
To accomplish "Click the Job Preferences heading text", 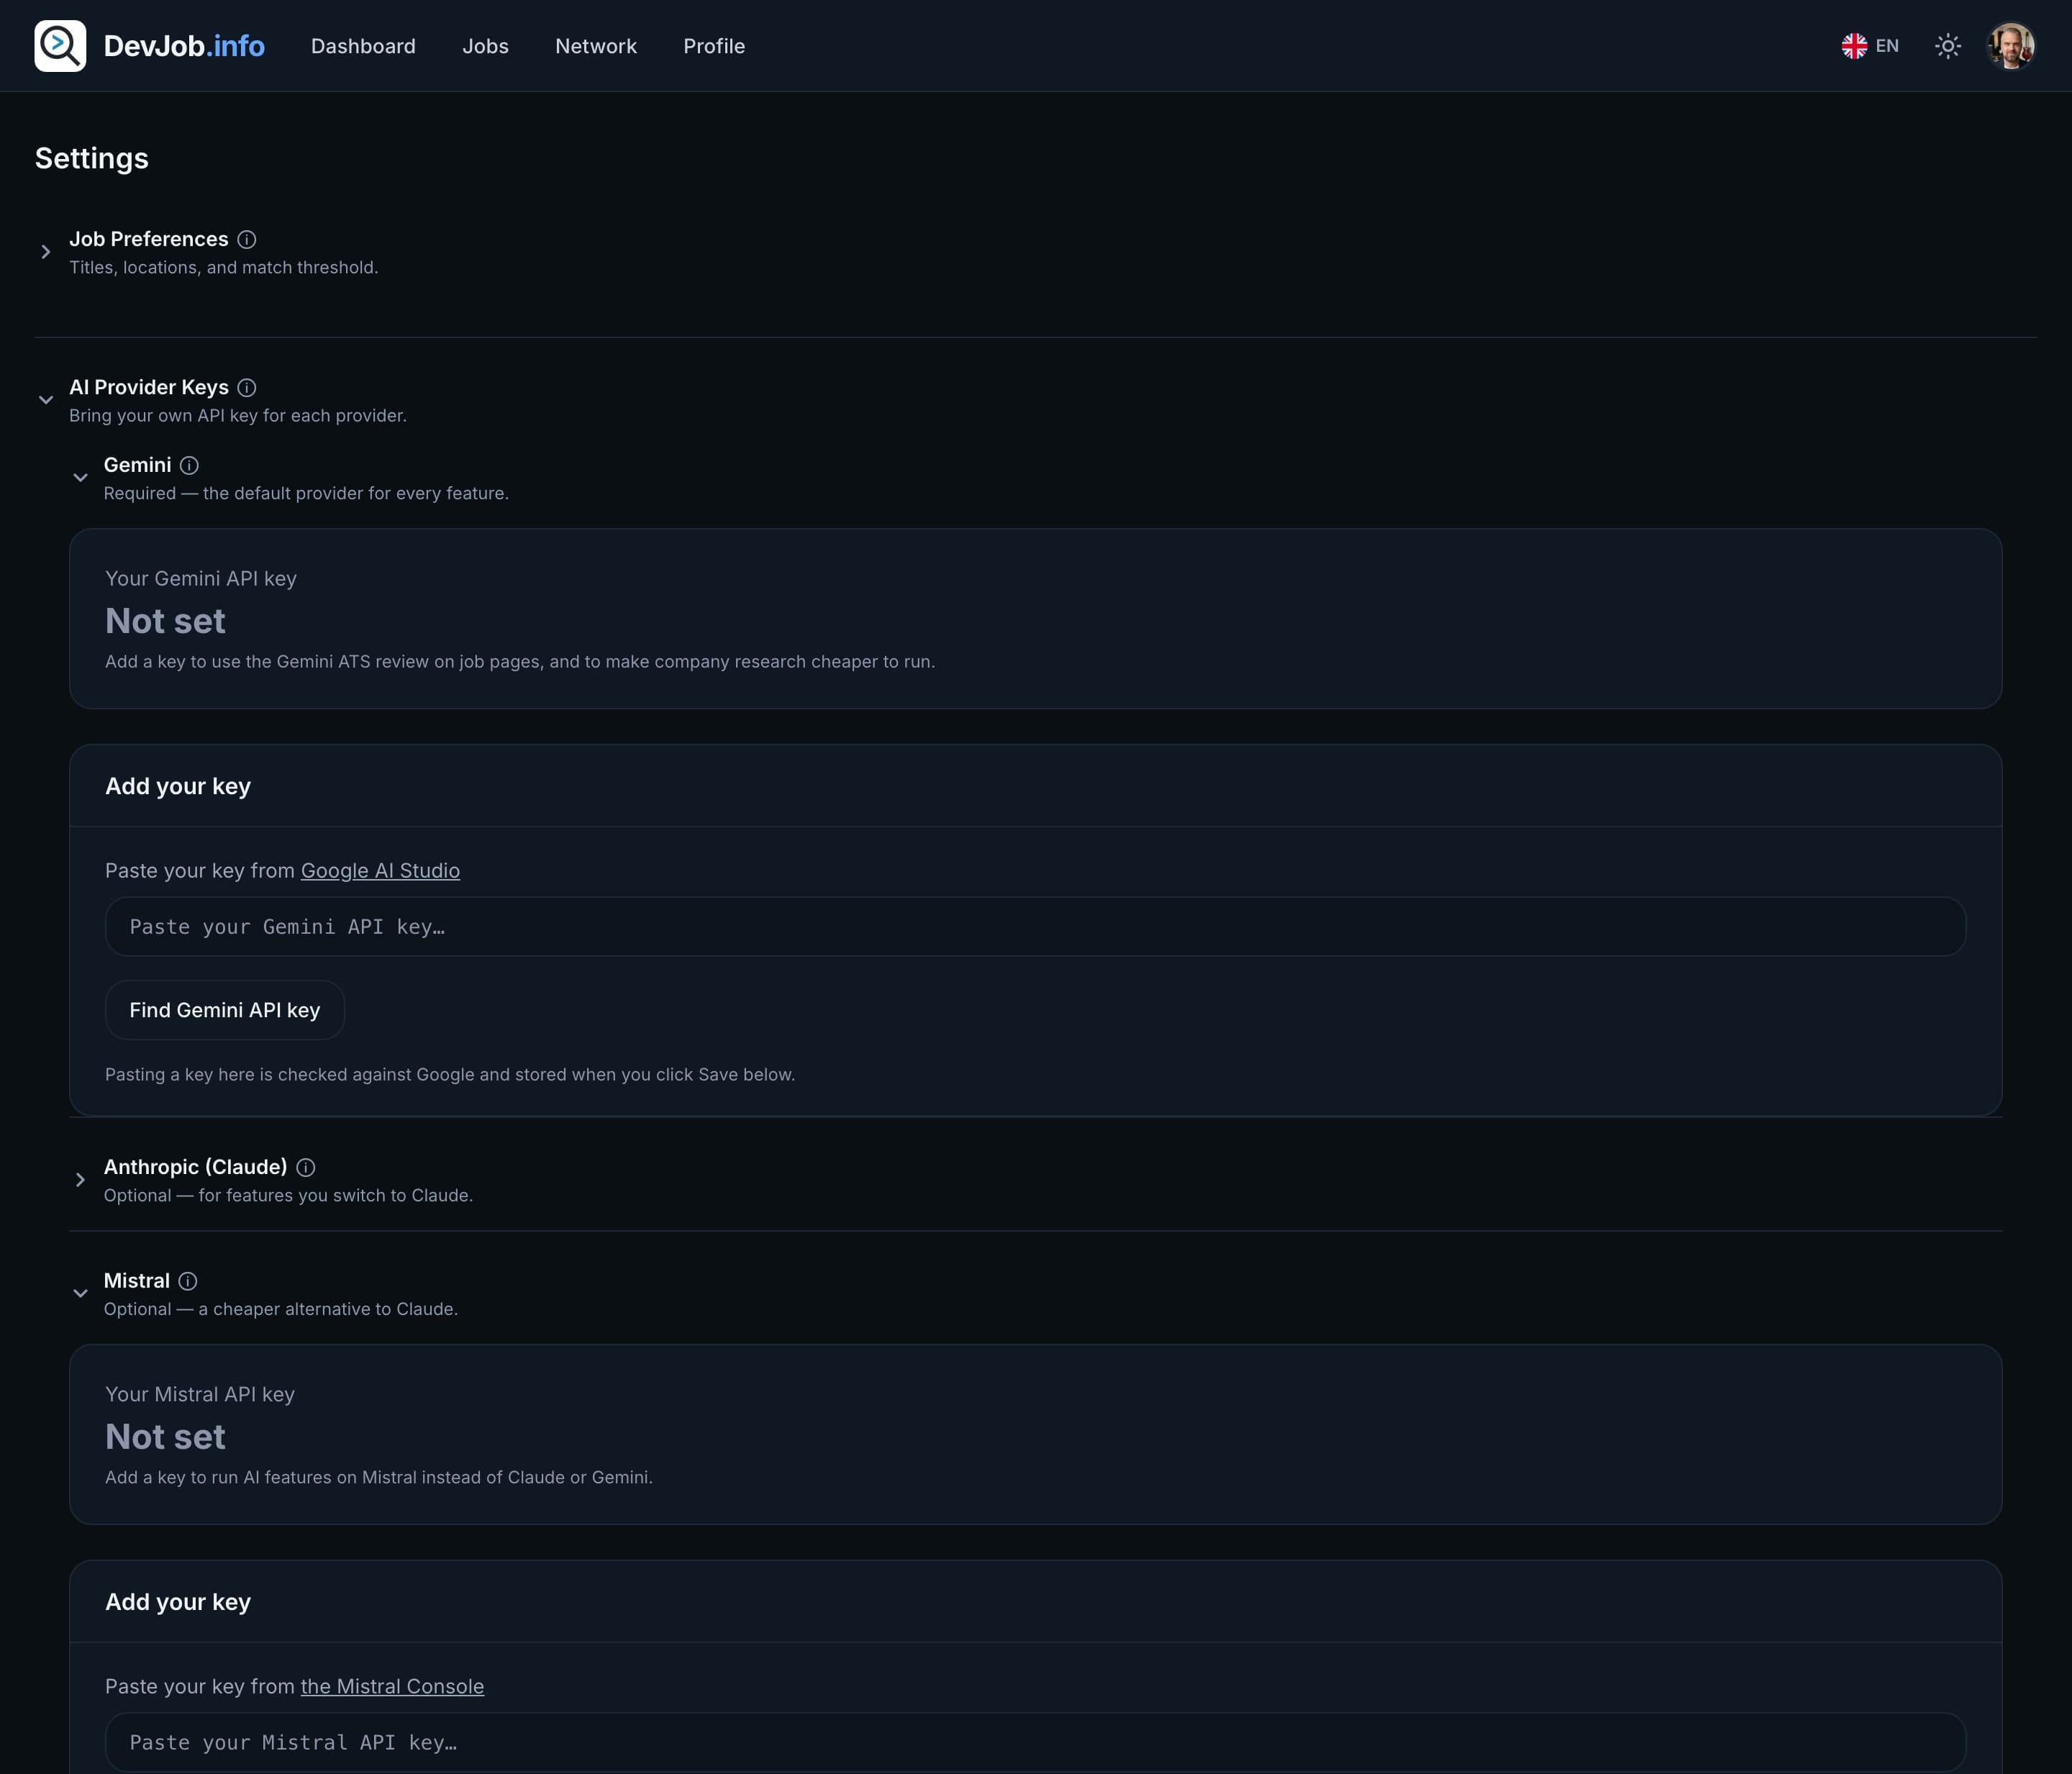I will [x=149, y=239].
